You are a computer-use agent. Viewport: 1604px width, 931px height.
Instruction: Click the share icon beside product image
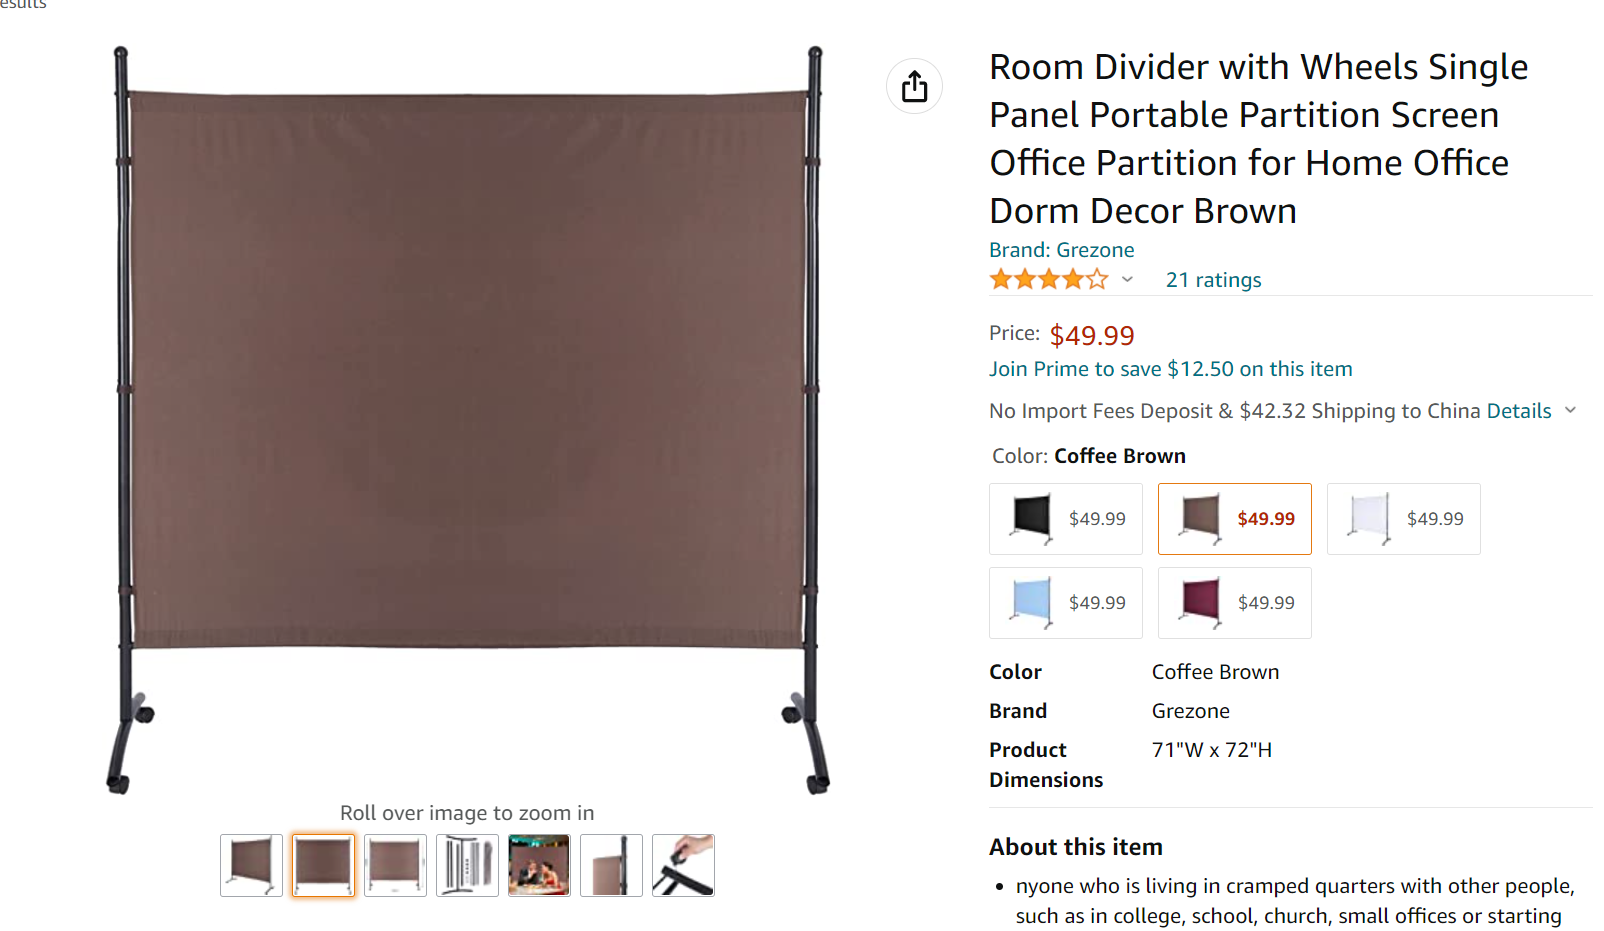pos(914,86)
